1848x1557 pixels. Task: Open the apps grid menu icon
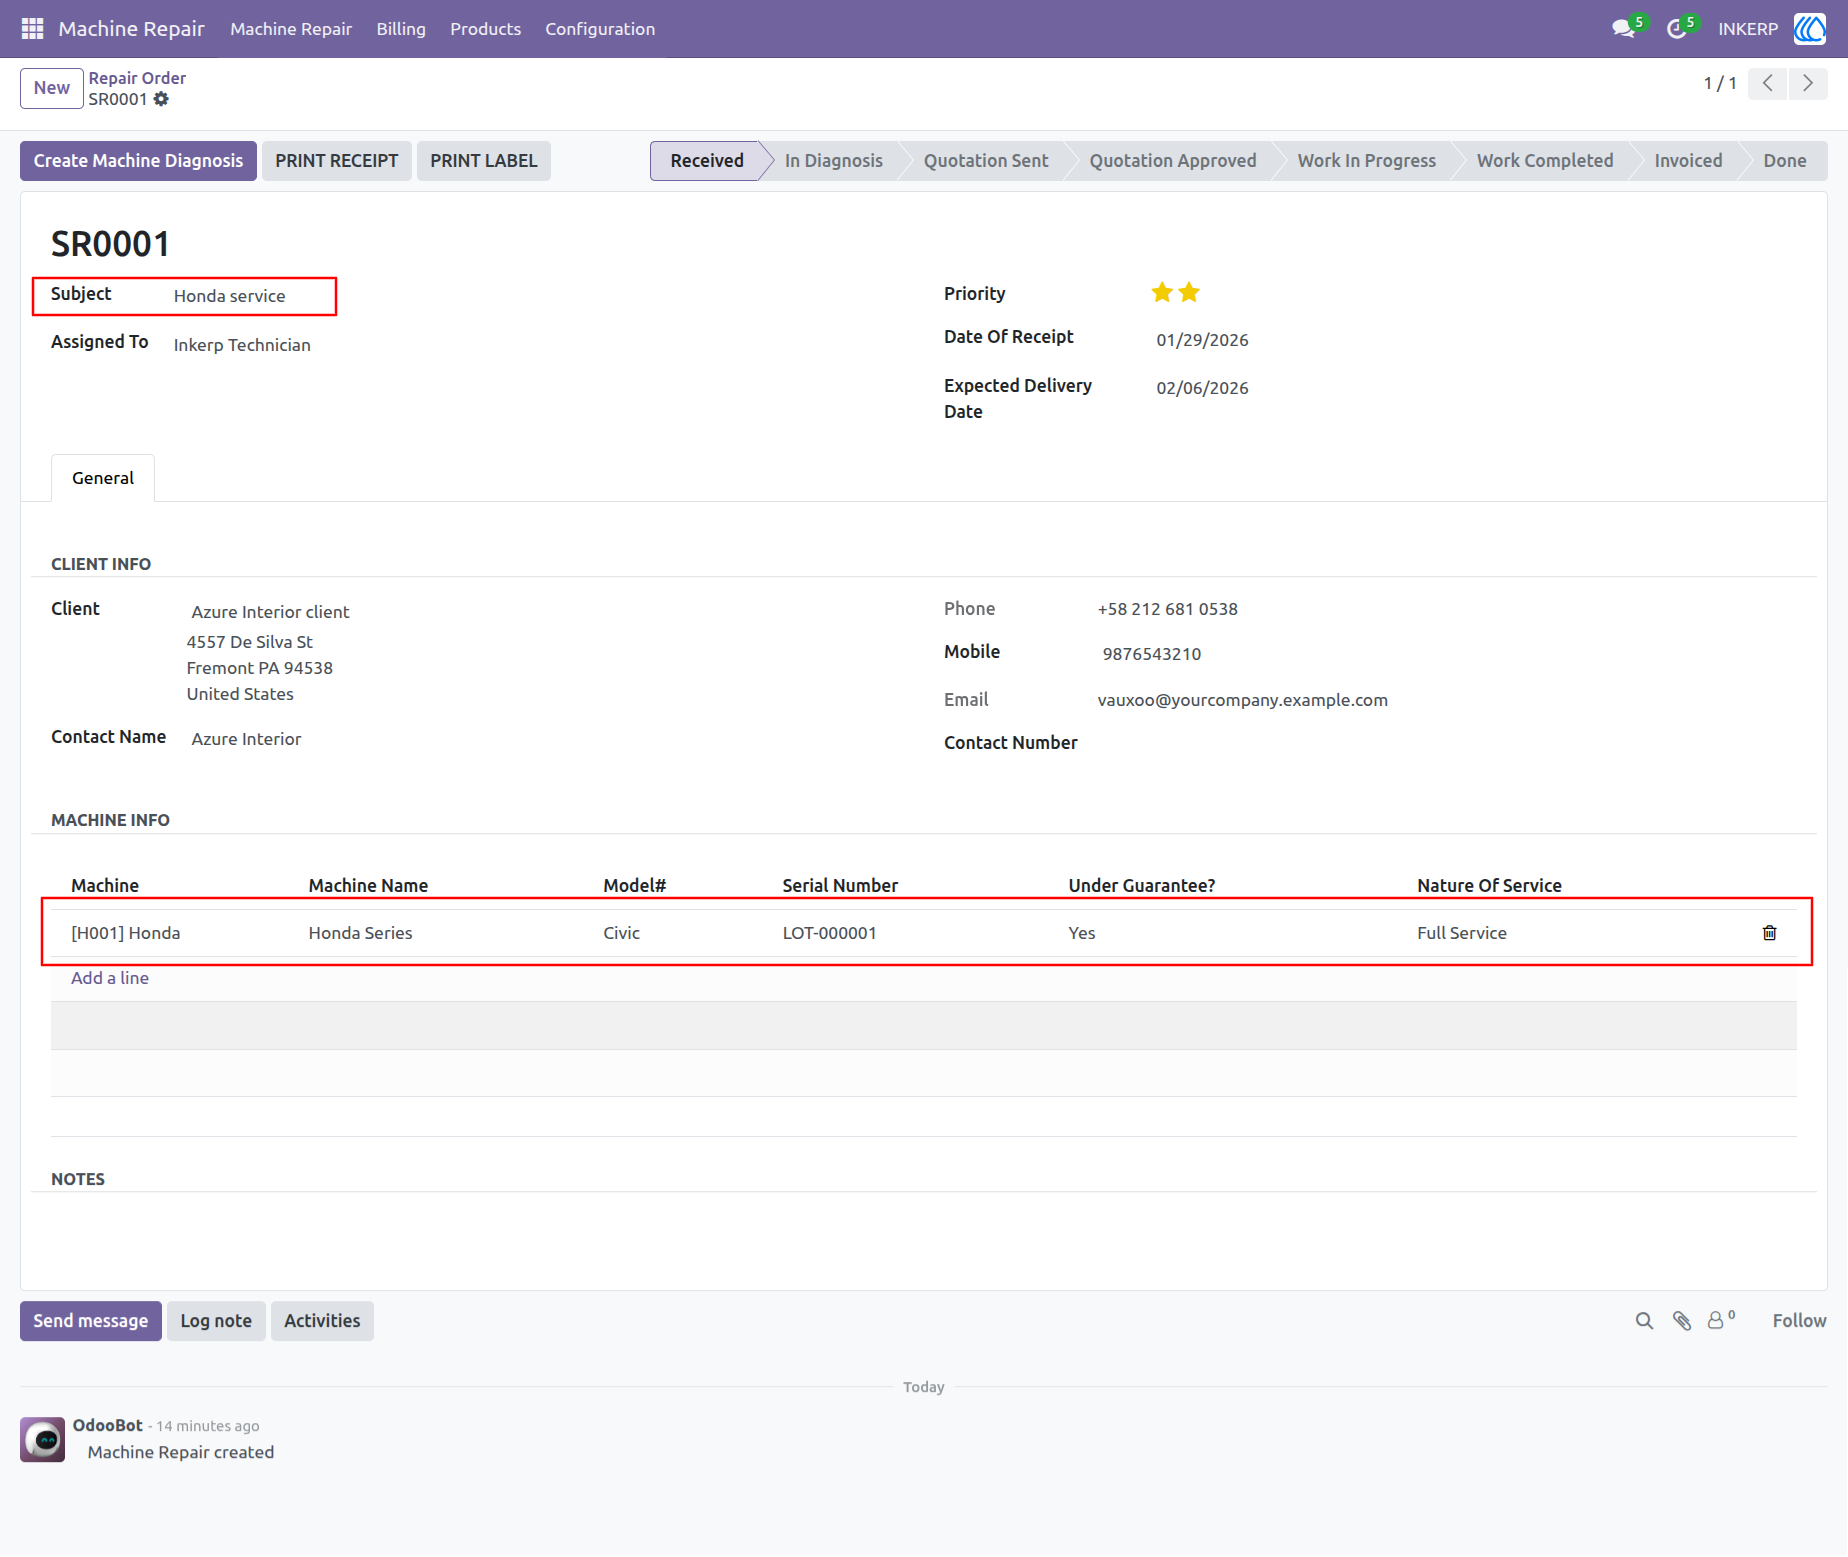click(x=32, y=28)
